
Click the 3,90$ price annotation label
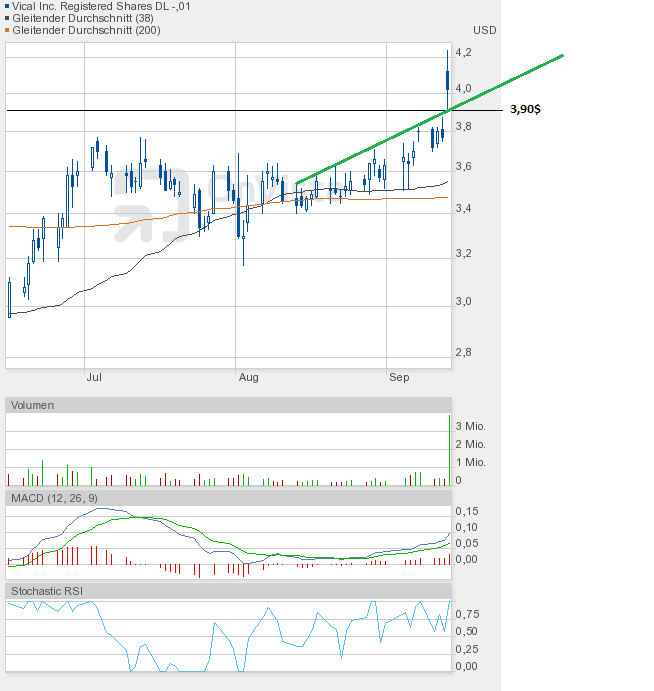(x=526, y=109)
